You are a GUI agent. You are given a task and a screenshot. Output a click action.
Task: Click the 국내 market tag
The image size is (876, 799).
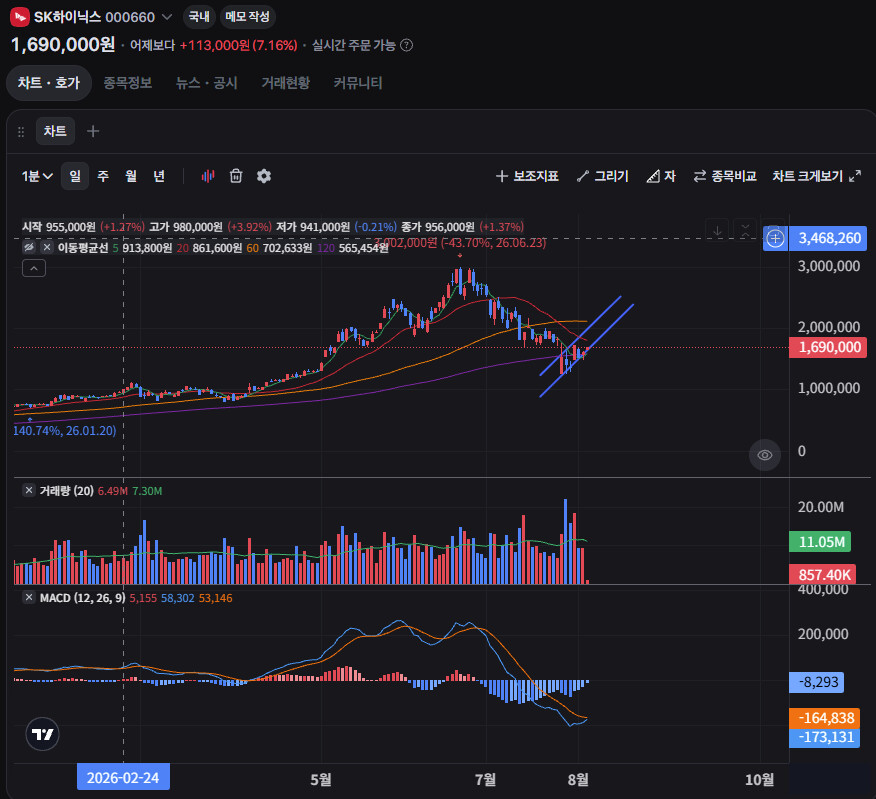point(199,17)
